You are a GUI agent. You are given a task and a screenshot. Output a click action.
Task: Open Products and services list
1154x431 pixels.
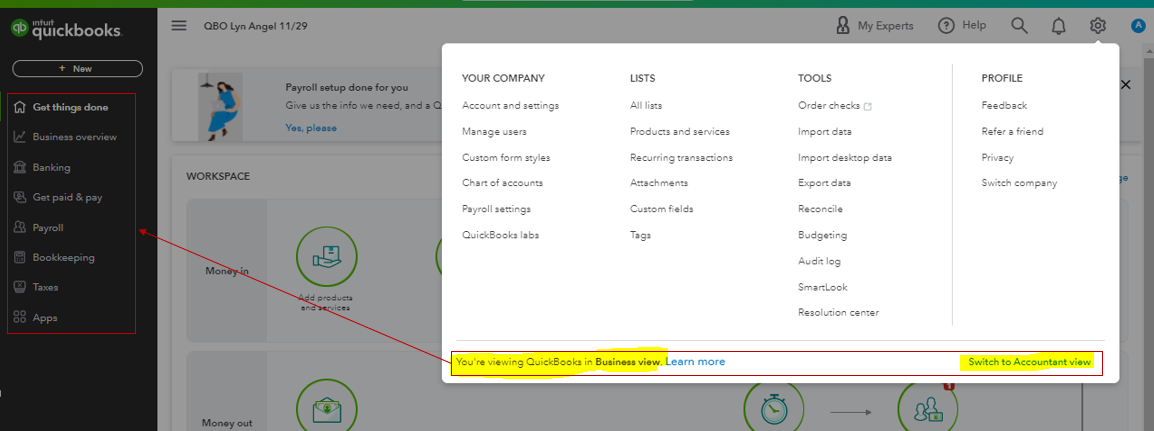[680, 132]
